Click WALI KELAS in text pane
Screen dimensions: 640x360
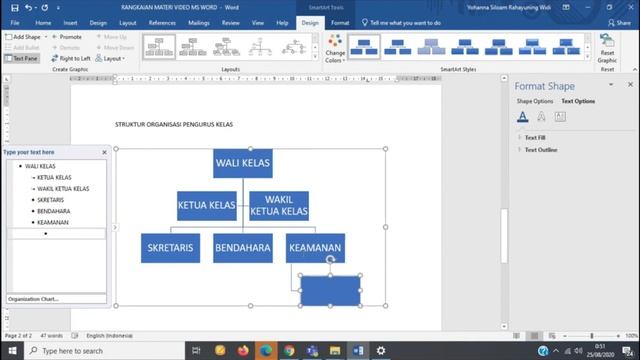(40, 166)
